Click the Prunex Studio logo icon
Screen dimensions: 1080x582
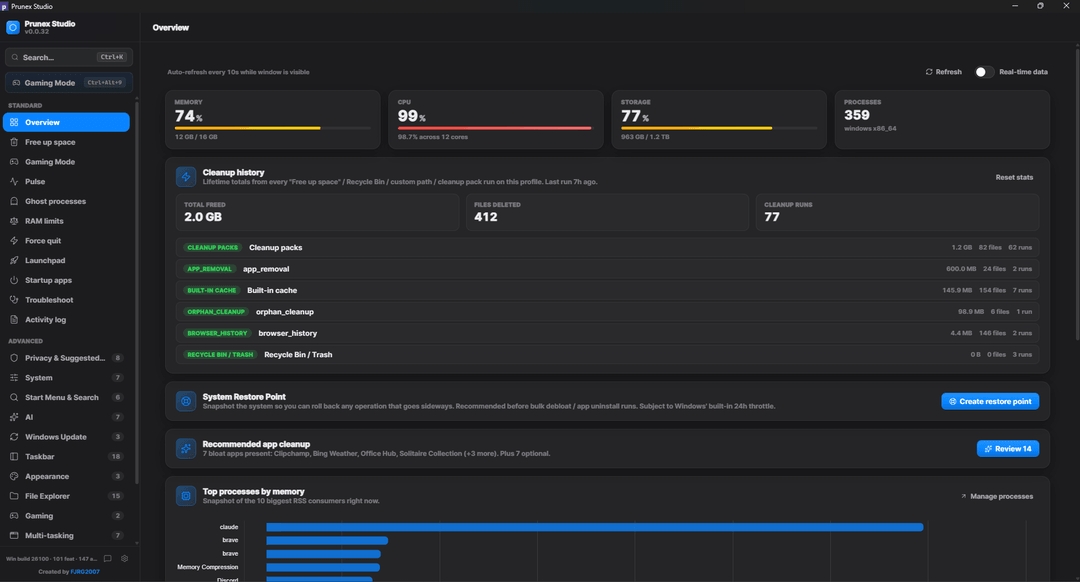[x=13, y=28]
